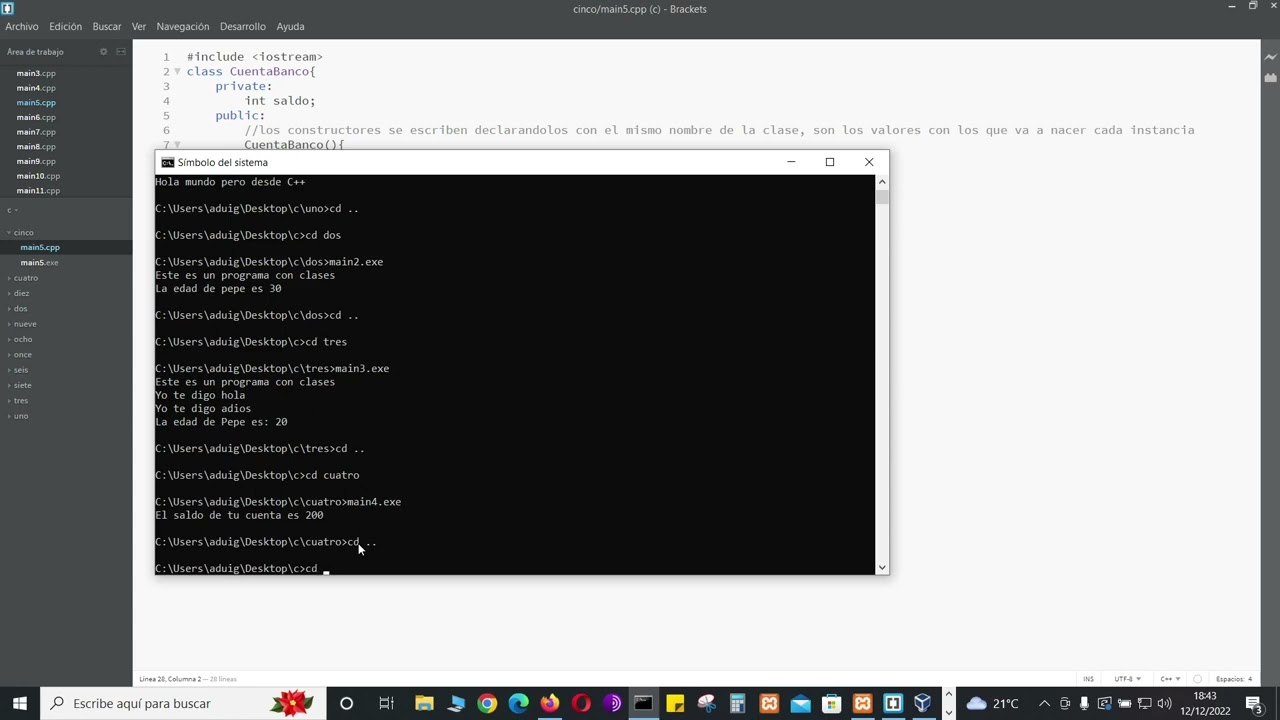Launch Opera browser from taskbar
The height and width of the screenshot is (720, 1280).
pyautogui.click(x=581, y=703)
